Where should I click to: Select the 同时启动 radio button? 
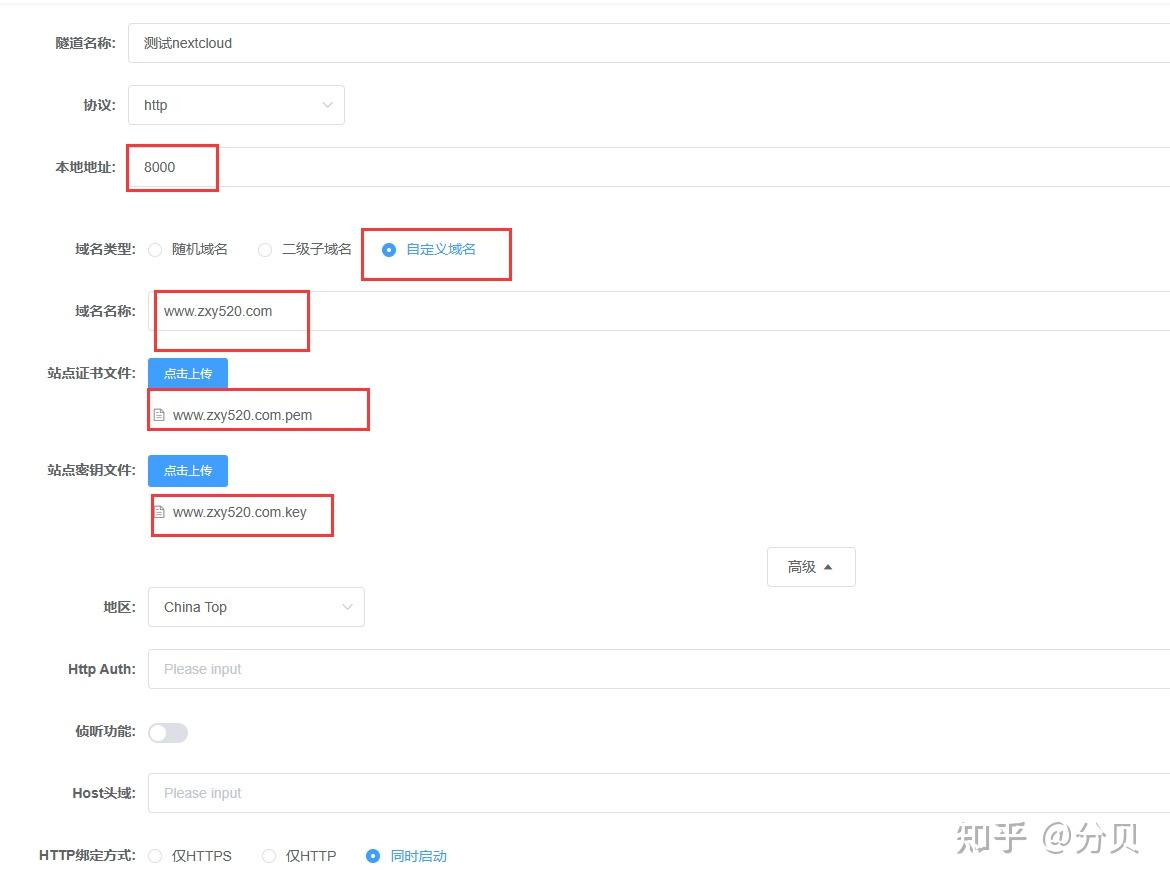pos(373,856)
